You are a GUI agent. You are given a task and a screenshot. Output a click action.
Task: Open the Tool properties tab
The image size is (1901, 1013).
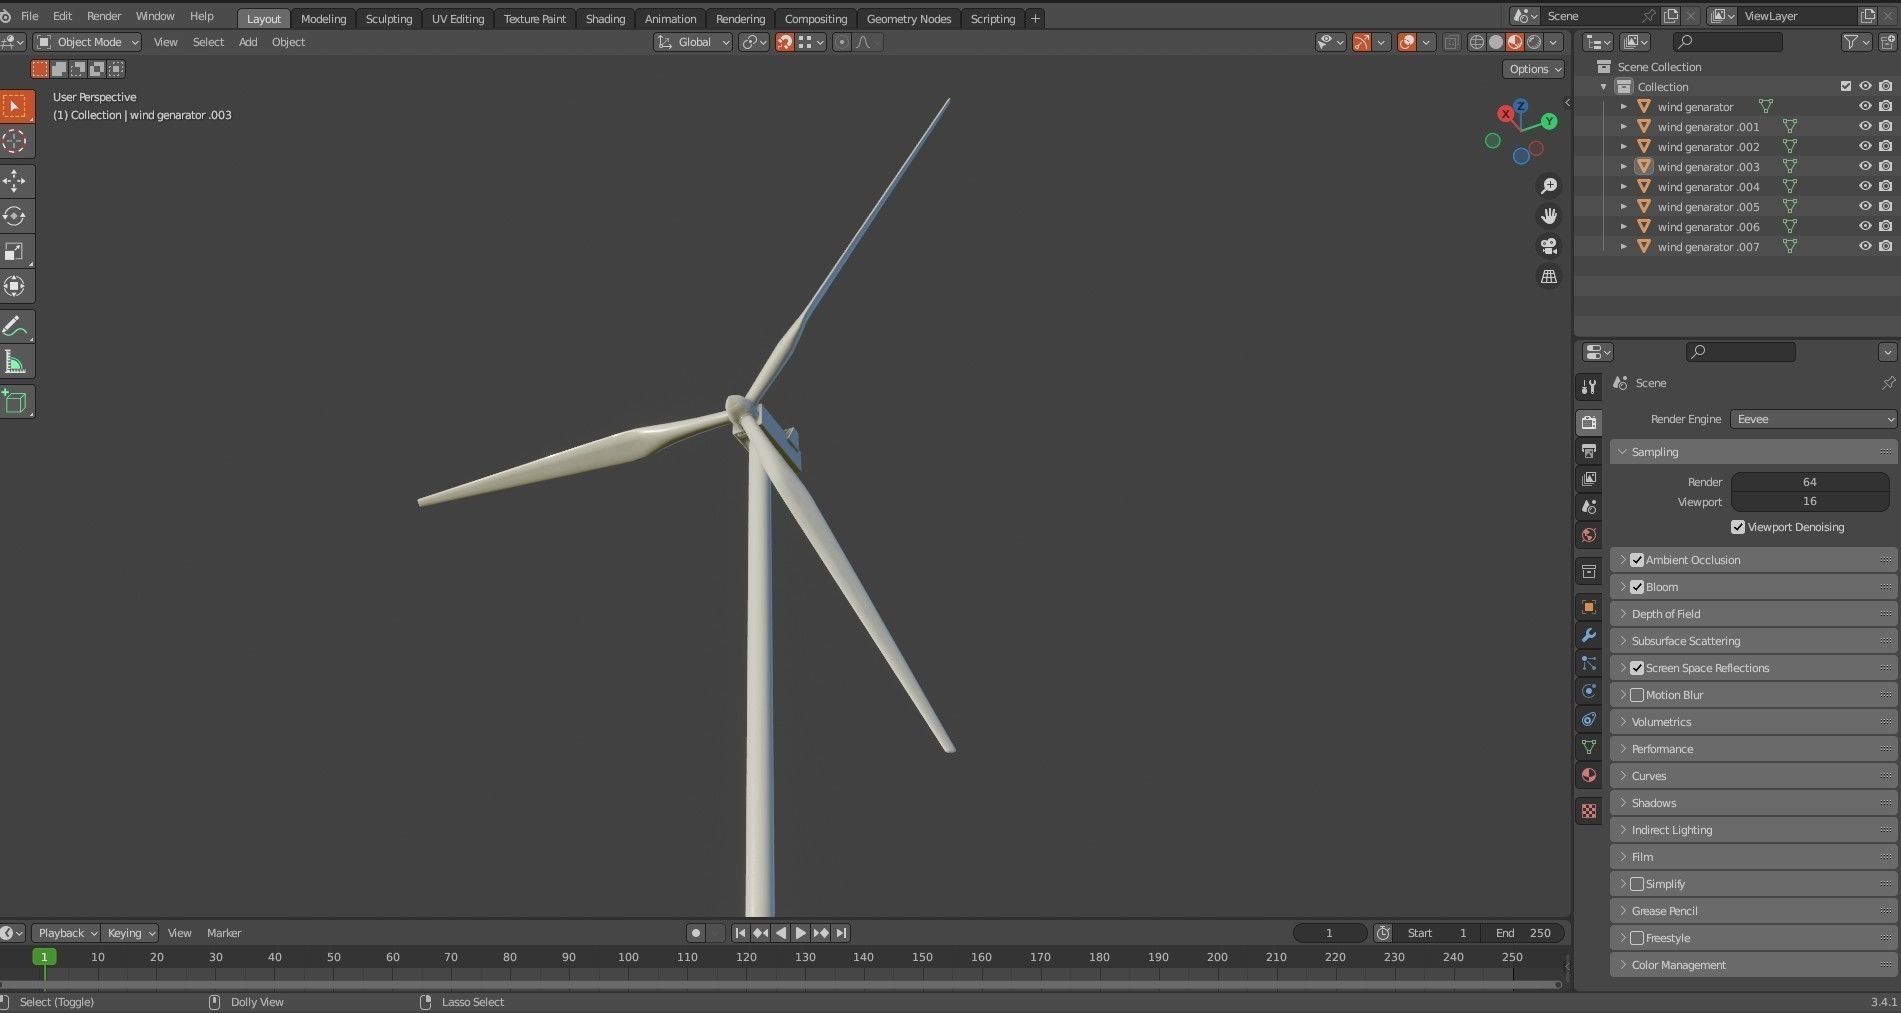pyautogui.click(x=1589, y=387)
